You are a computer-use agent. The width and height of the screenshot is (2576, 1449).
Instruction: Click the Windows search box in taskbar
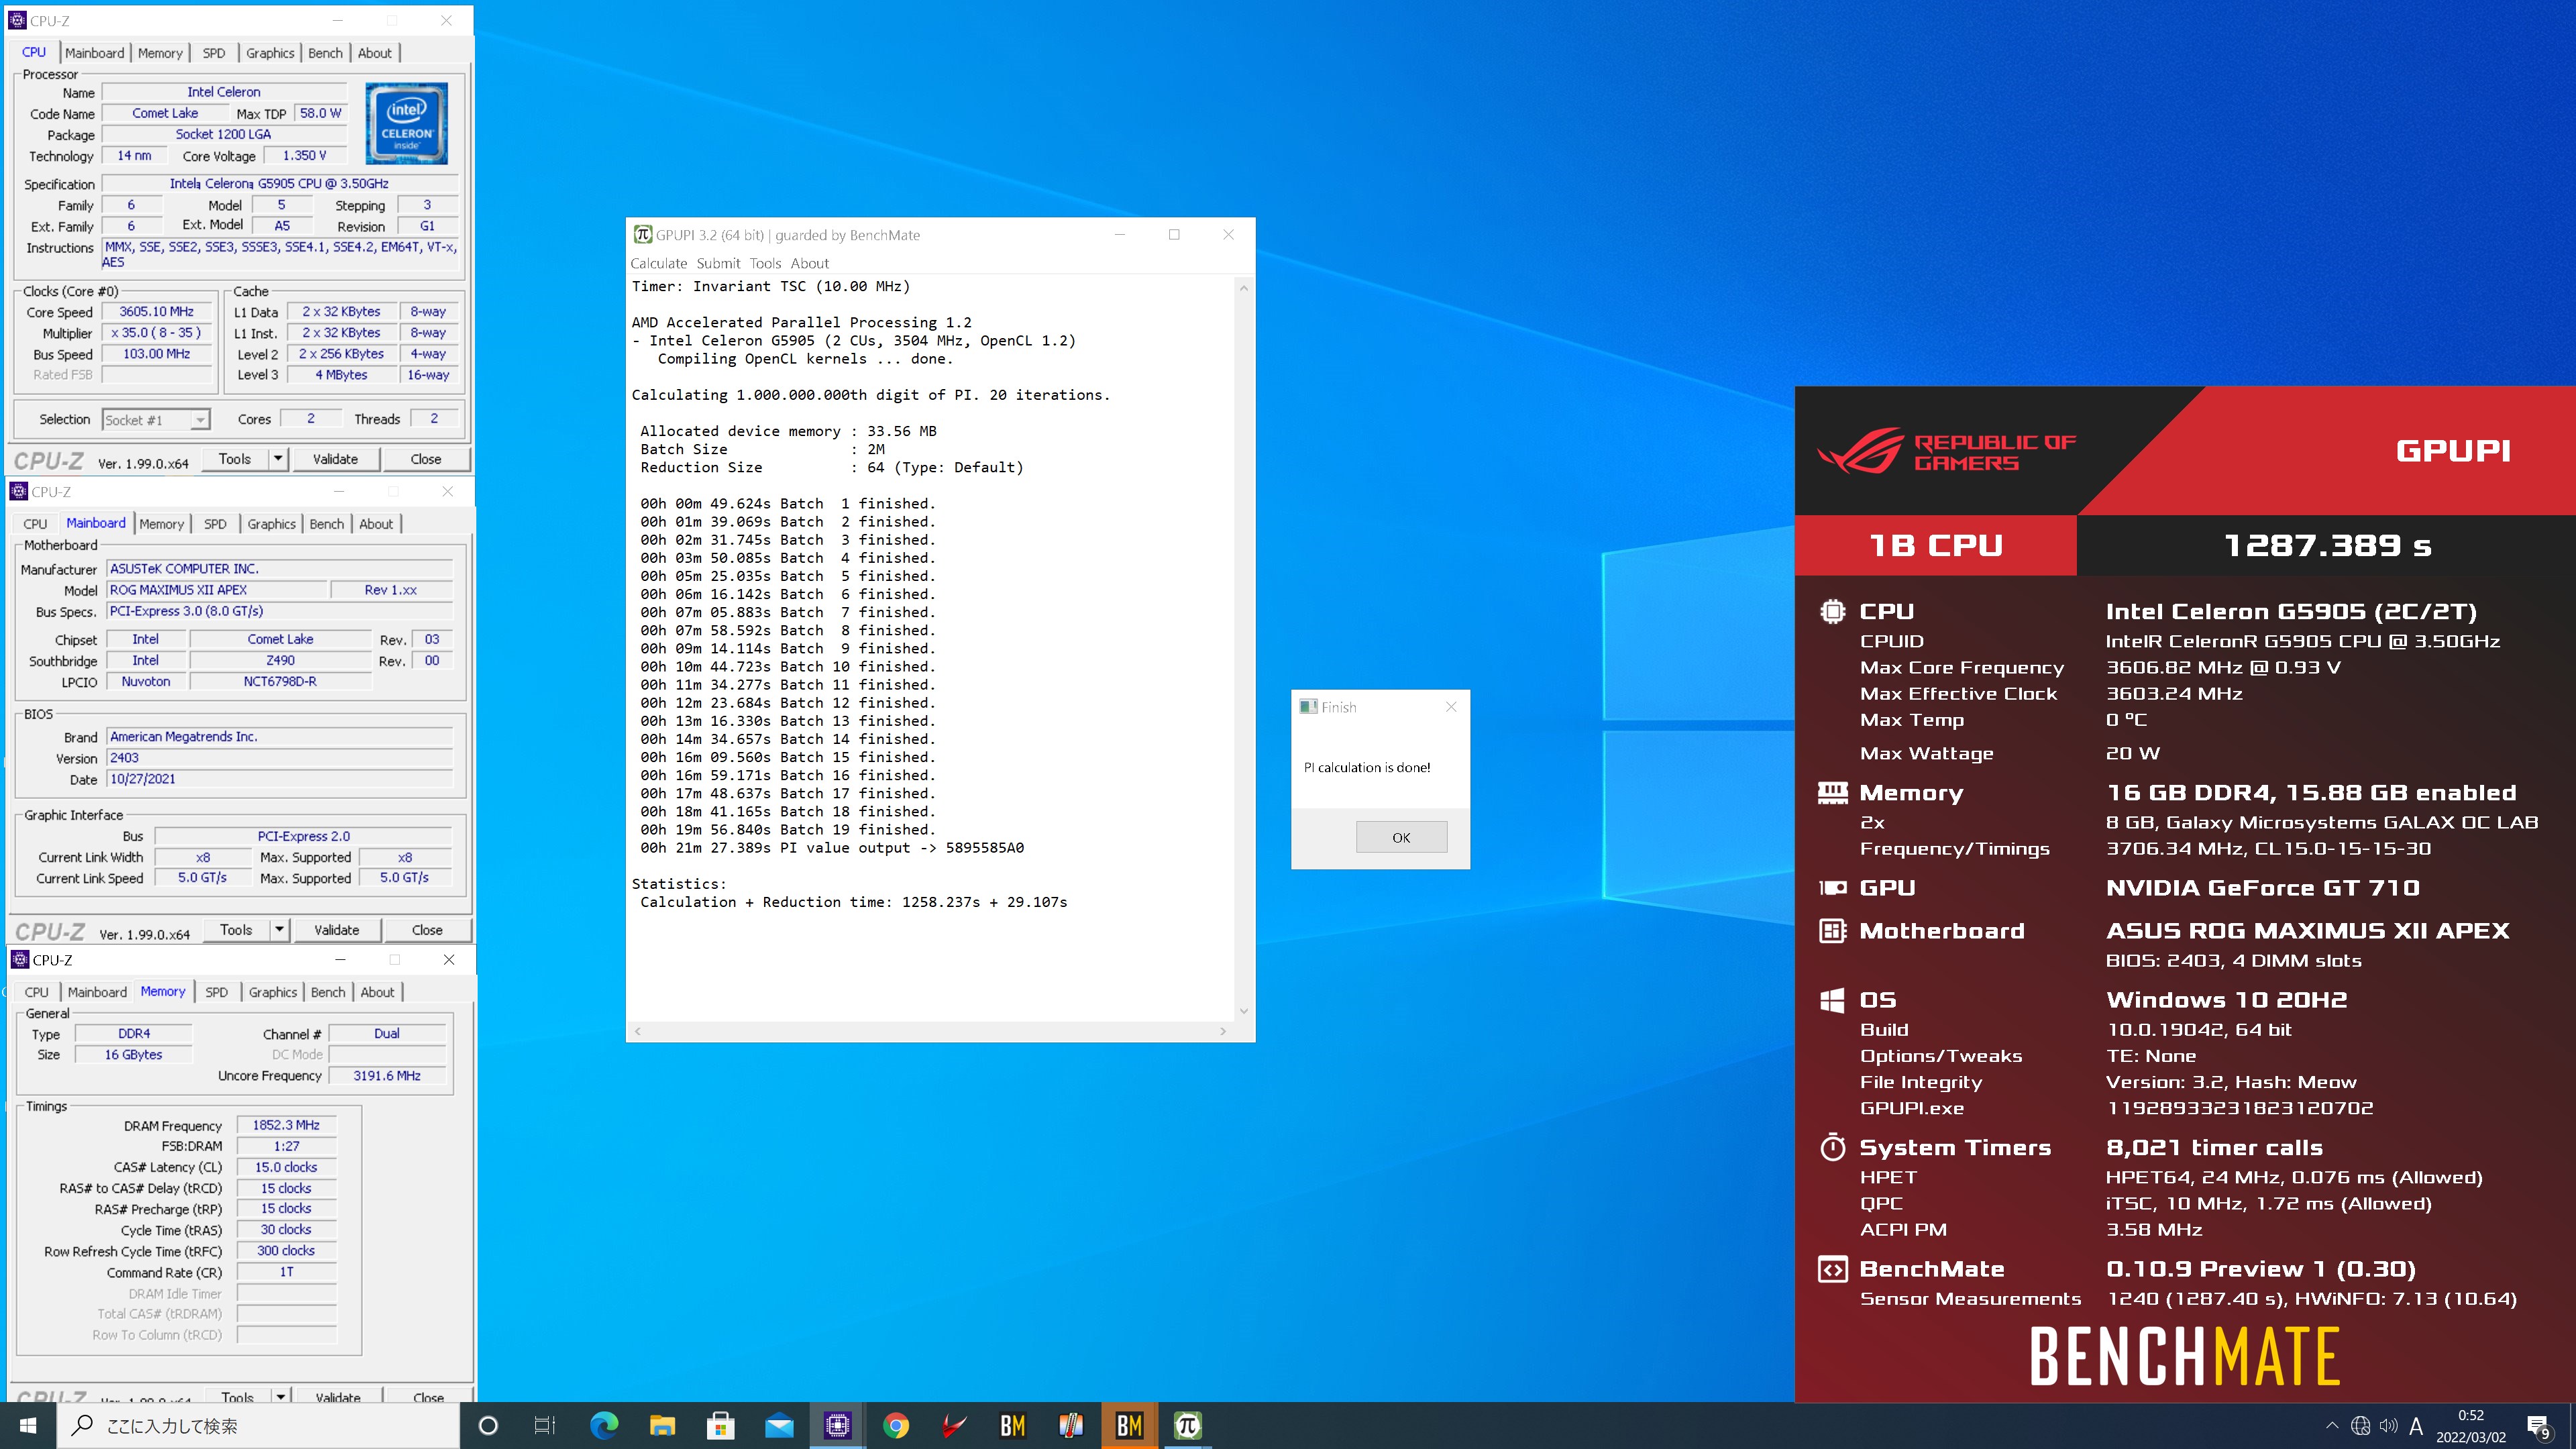258,1426
